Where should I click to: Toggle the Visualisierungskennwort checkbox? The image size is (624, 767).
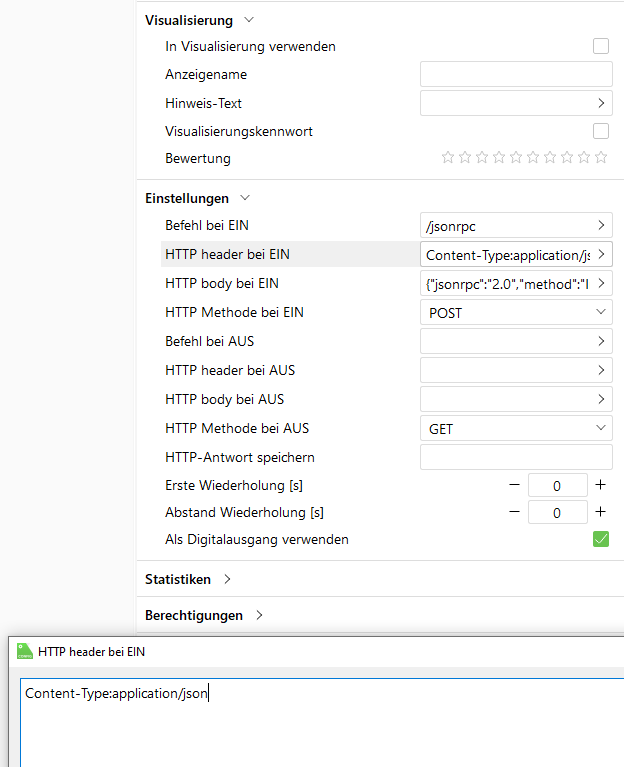pyautogui.click(x=601, y=131)
